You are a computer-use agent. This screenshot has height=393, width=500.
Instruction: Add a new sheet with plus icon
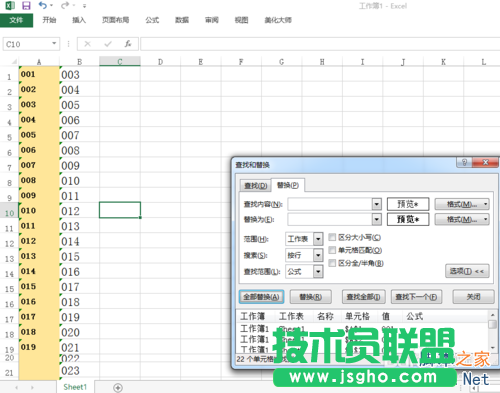[118, 387]
